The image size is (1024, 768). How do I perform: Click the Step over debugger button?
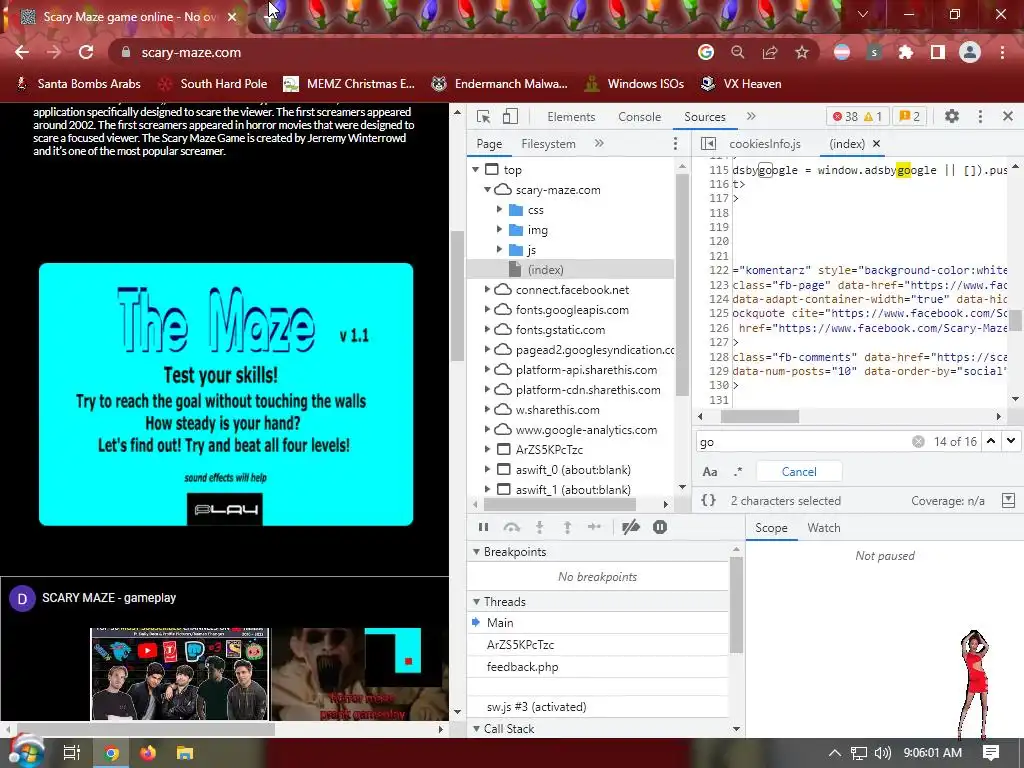(512, 527)
